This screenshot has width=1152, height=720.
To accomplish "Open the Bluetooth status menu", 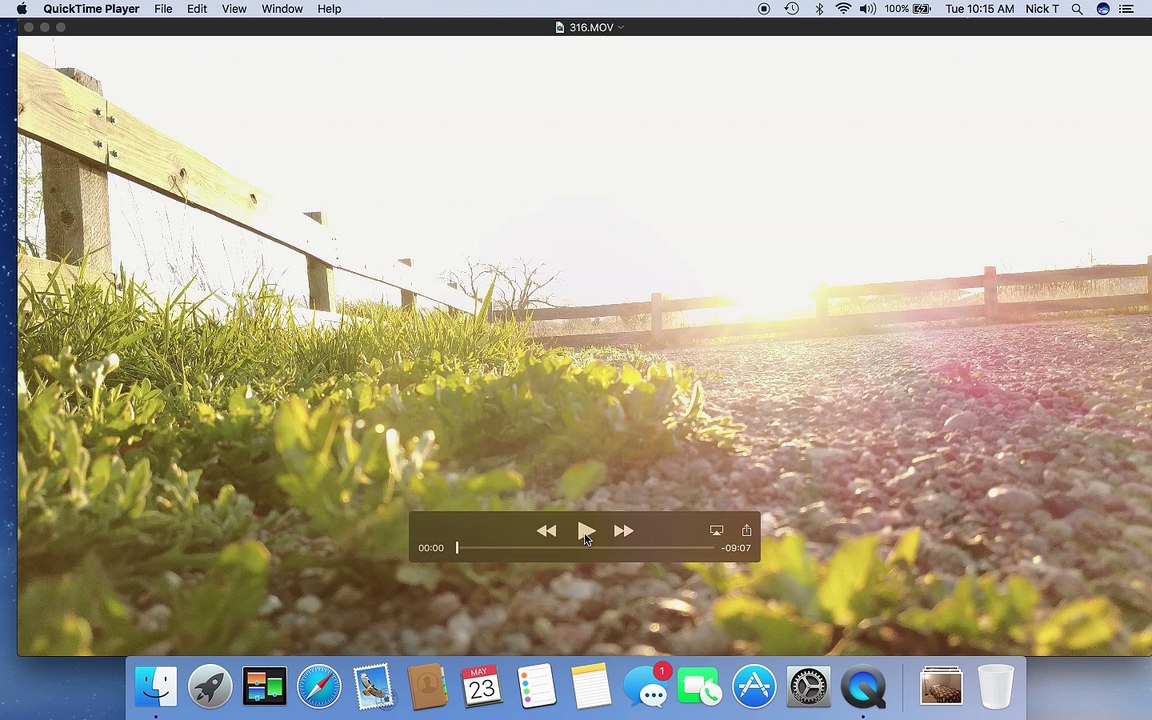I will tap(818, 9).
